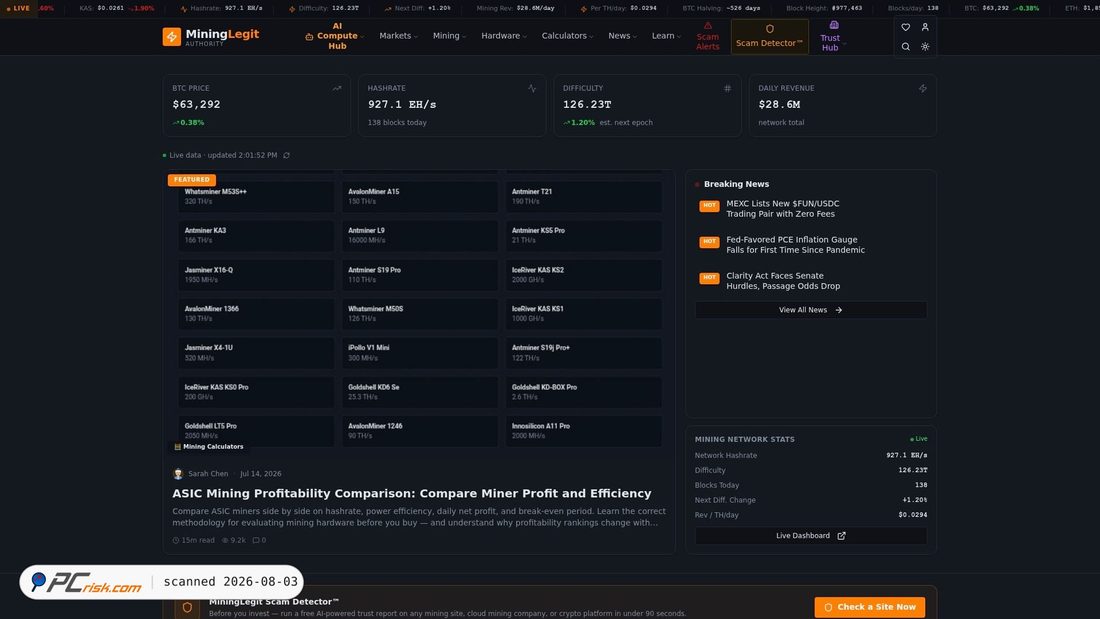
Task: Select the Antminer KS5 Pro card
Action: pos(584,236)
